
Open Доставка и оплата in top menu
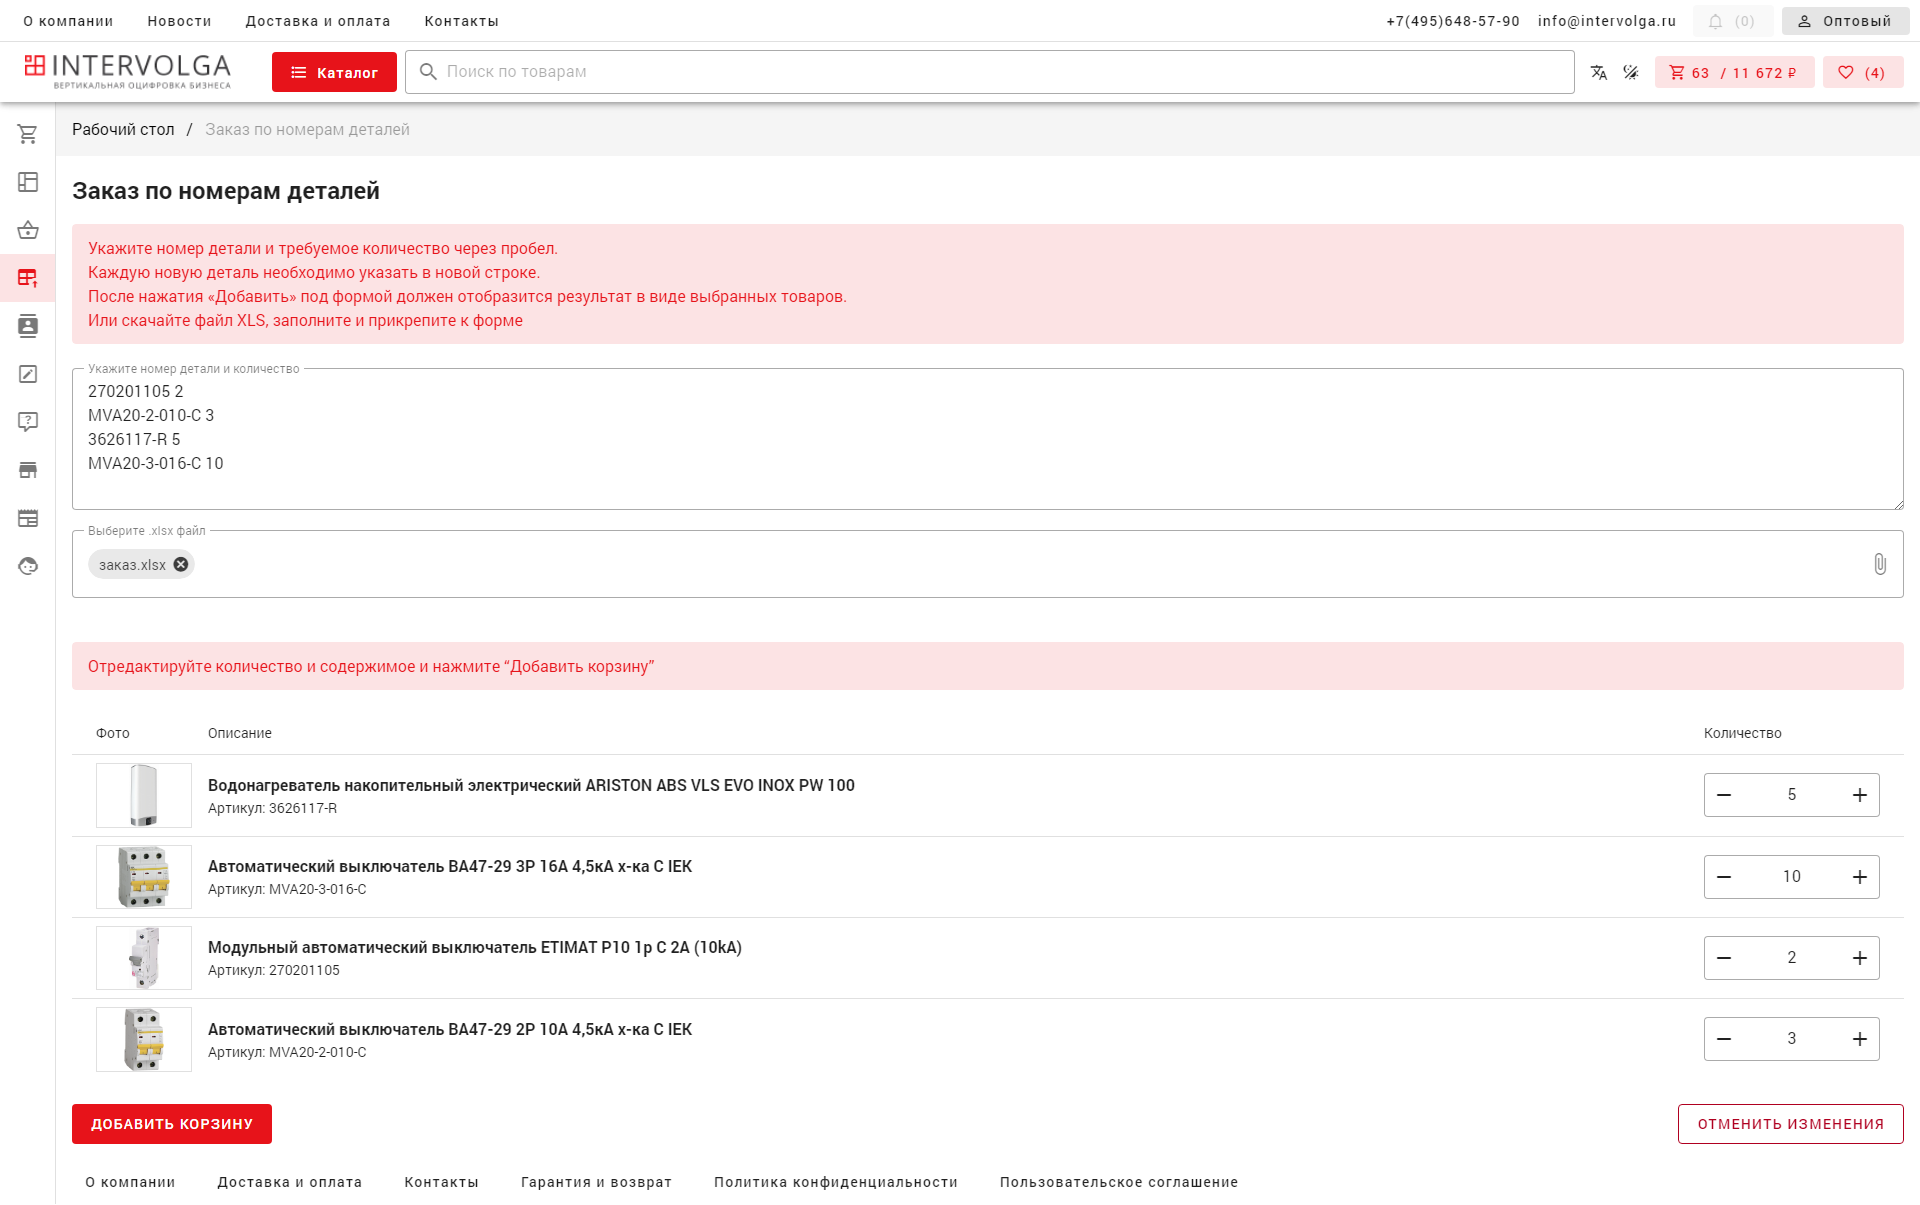(318, 21)
